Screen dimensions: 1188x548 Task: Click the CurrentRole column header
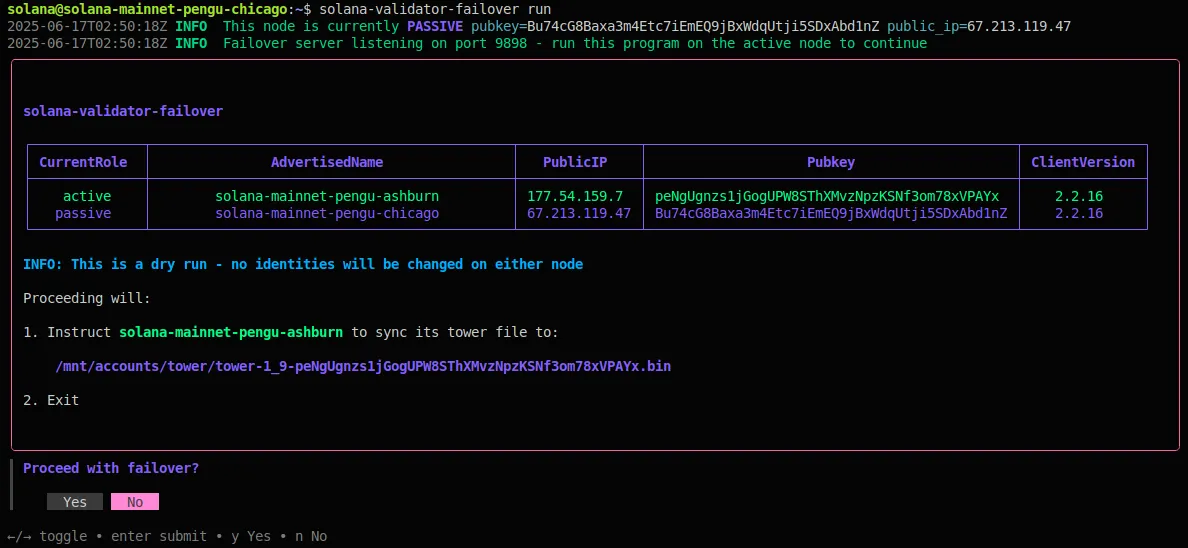pos(87,162)
